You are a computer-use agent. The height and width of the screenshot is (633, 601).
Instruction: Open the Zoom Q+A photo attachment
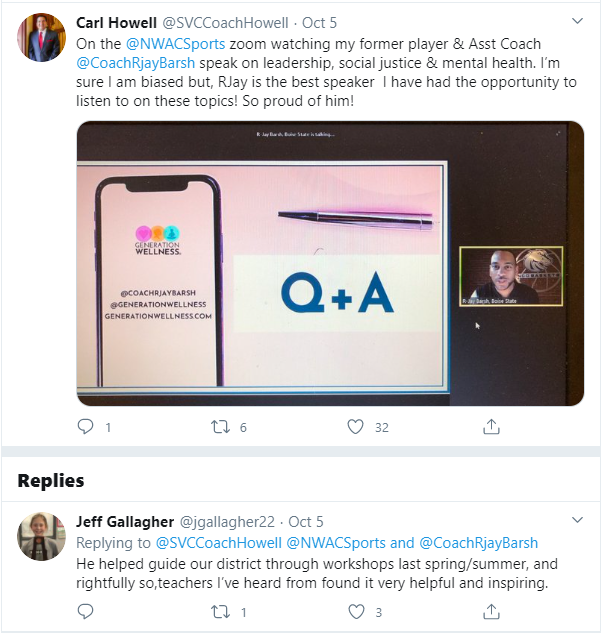330,263
